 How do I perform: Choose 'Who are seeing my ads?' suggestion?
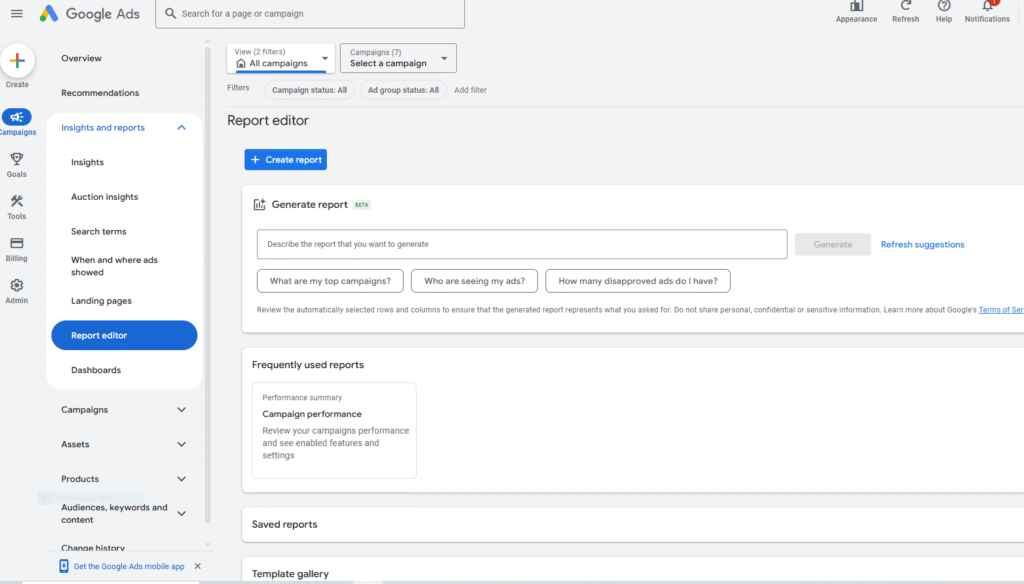(474, 281)
